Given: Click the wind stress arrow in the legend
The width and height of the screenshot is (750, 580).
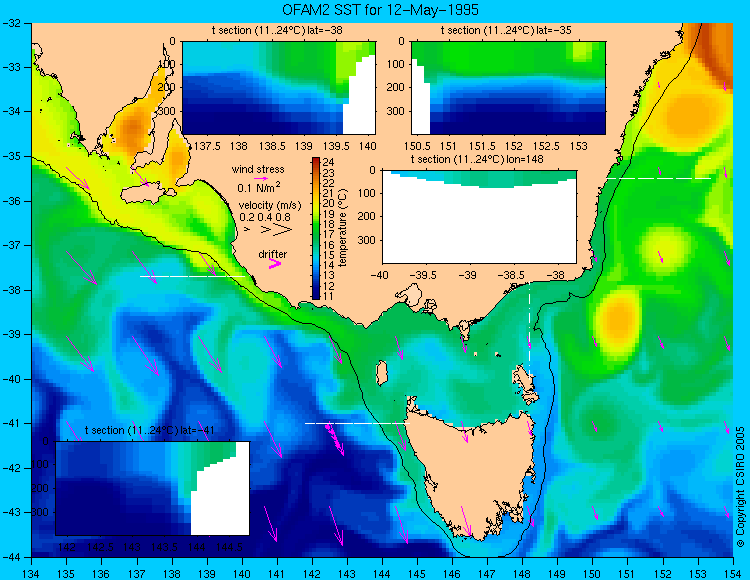Looking at the screenshot, I should (x=261, y=178).
